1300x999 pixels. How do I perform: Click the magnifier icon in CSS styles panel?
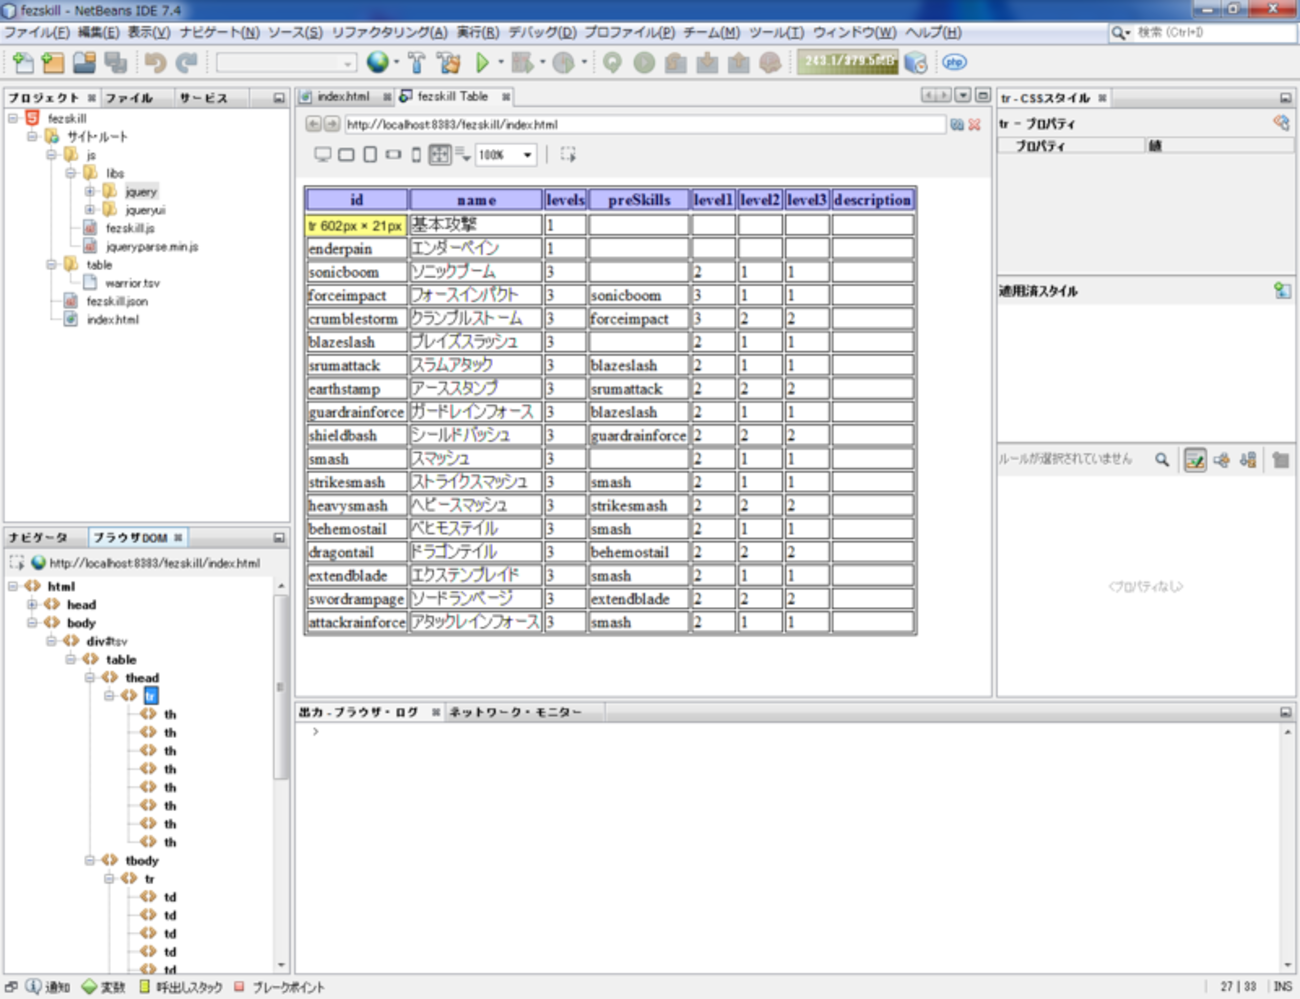(x=1162, y=460)
